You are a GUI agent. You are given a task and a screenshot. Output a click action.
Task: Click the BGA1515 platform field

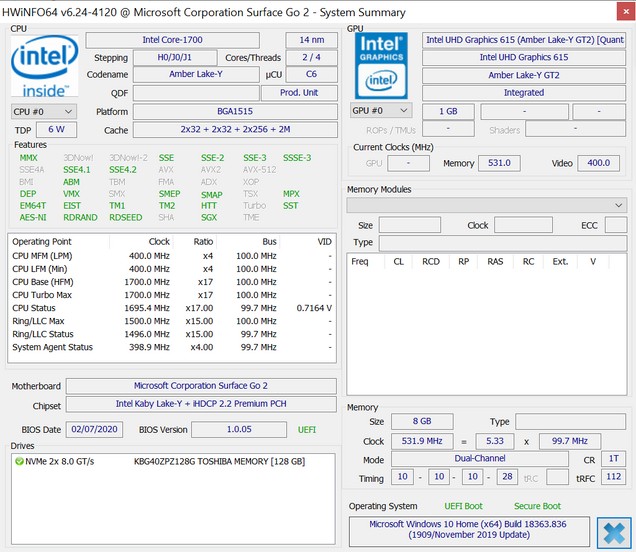(x=232, y=111)
